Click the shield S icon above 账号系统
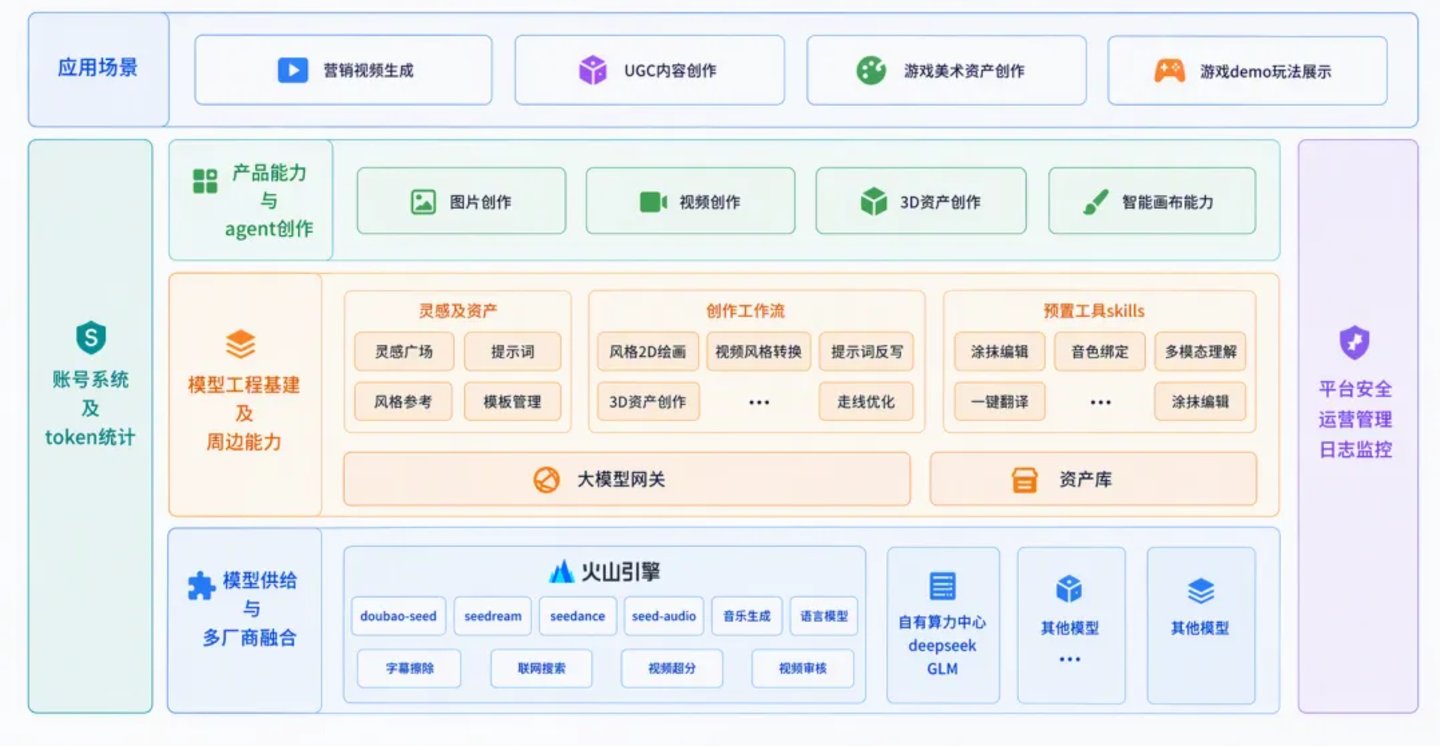 click(x=91, y=338)
